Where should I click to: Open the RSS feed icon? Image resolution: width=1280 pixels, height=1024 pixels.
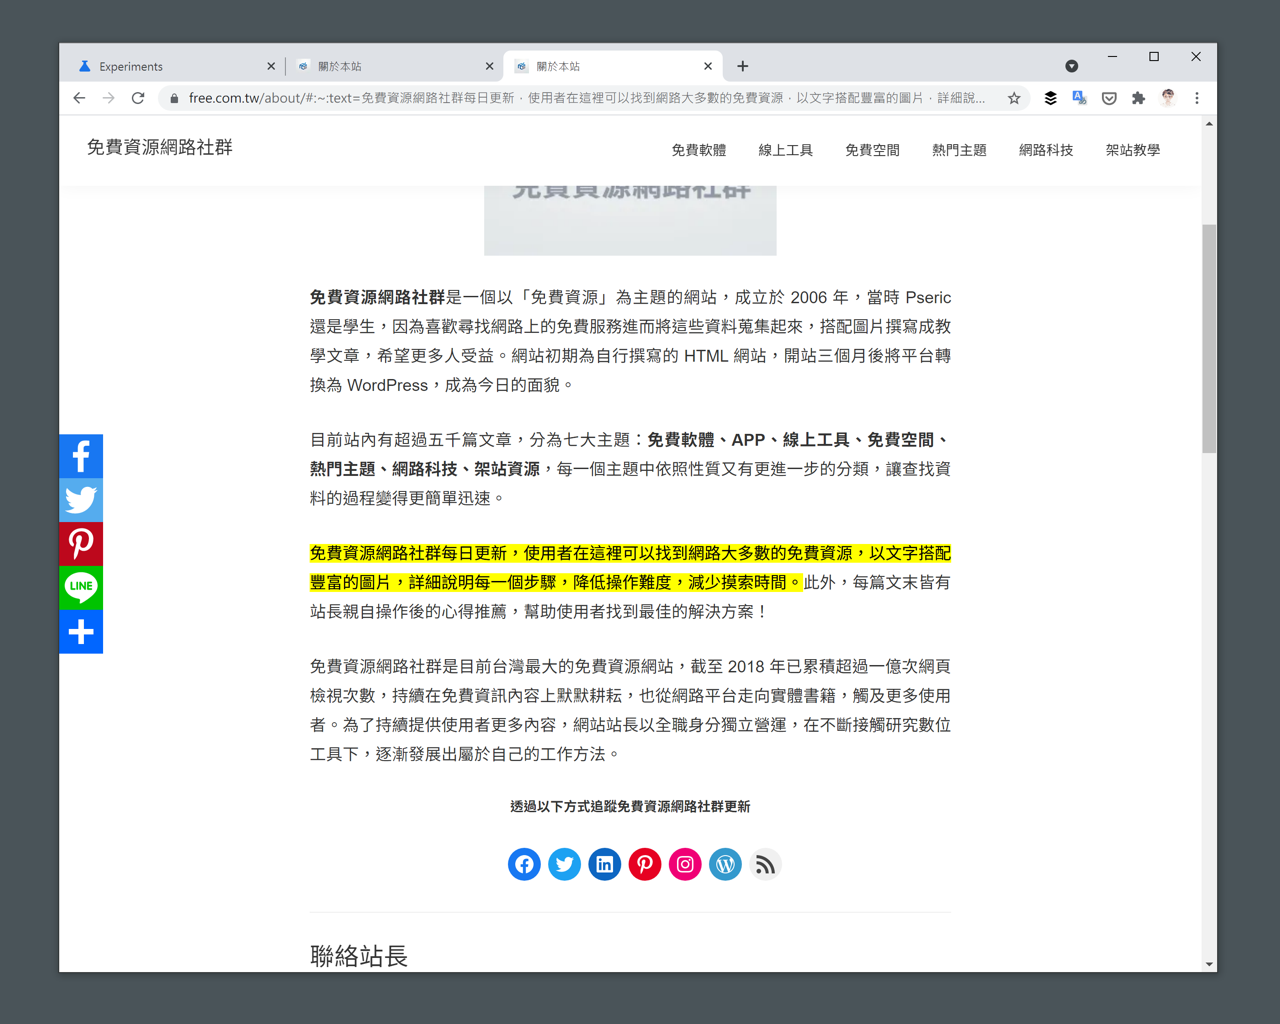765,864
